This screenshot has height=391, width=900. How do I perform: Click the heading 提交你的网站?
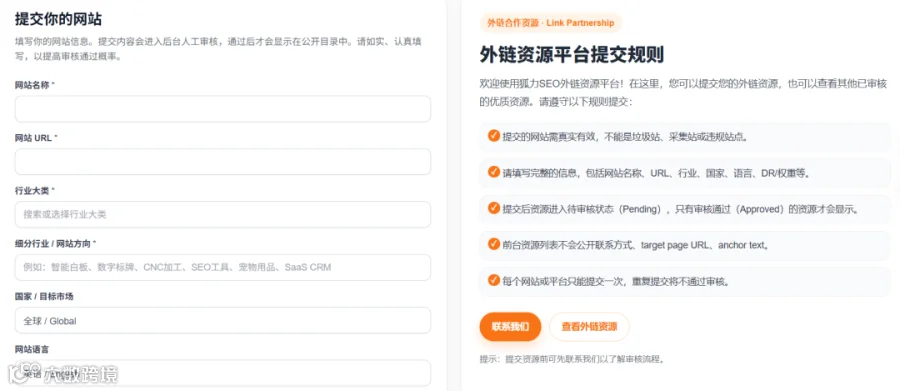(58, 19)
